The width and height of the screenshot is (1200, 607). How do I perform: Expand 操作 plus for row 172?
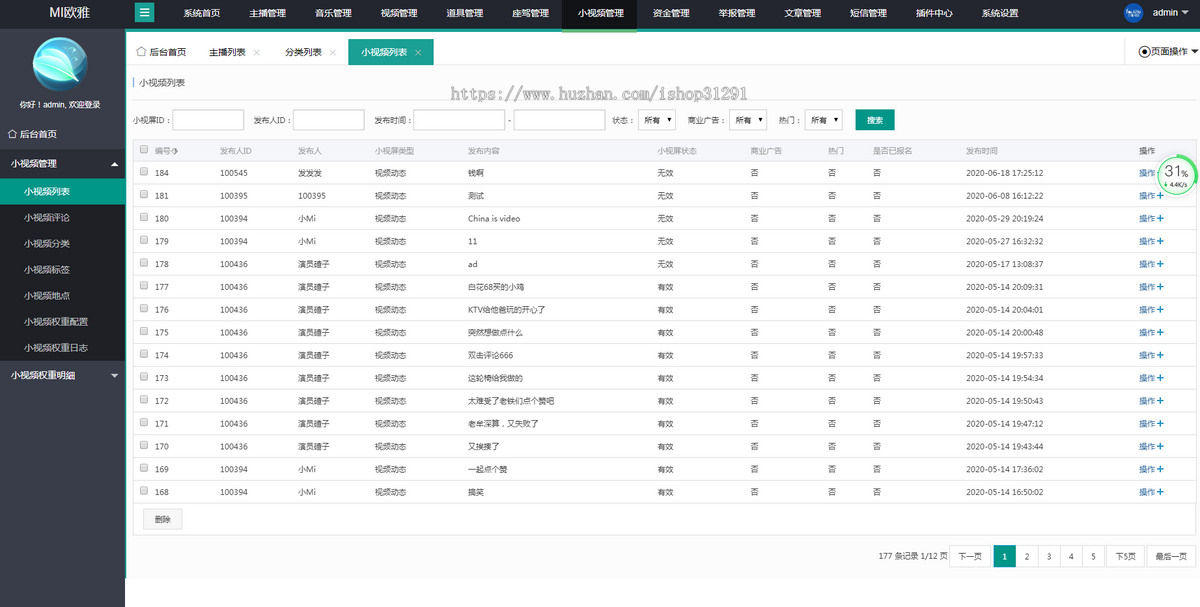click(x=1160, y=401)
